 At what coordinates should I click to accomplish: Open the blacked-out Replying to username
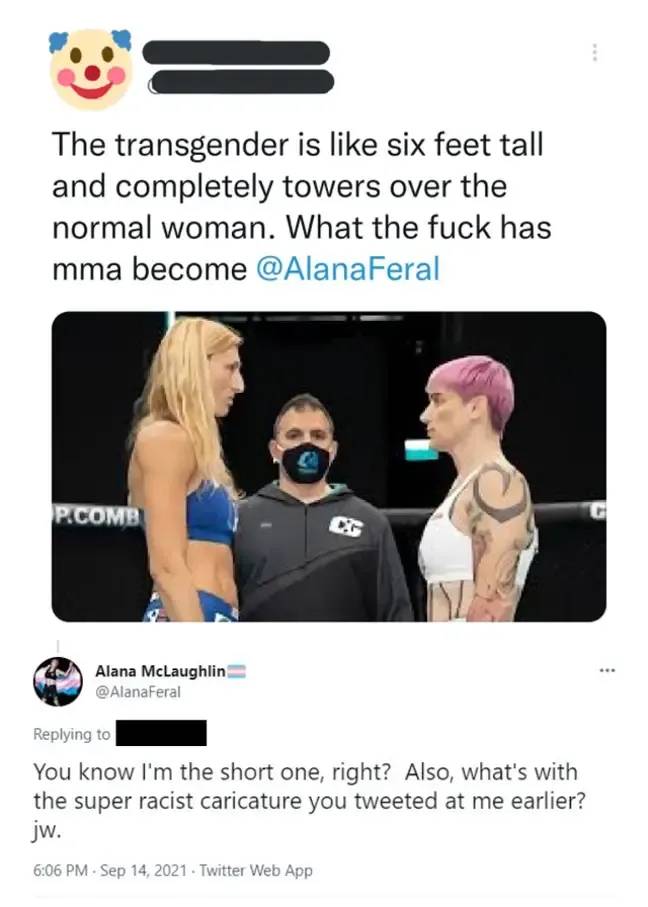pos(161,733)
